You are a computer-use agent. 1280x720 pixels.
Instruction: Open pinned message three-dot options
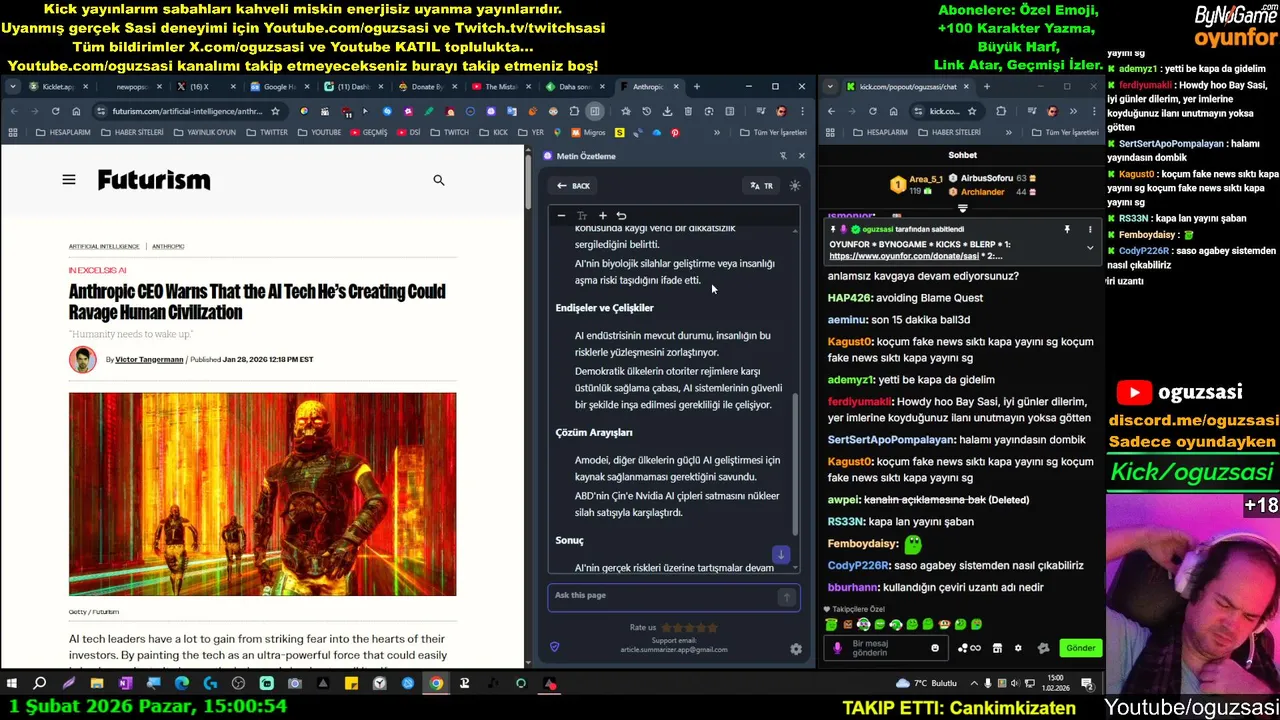click(1090, 229)
